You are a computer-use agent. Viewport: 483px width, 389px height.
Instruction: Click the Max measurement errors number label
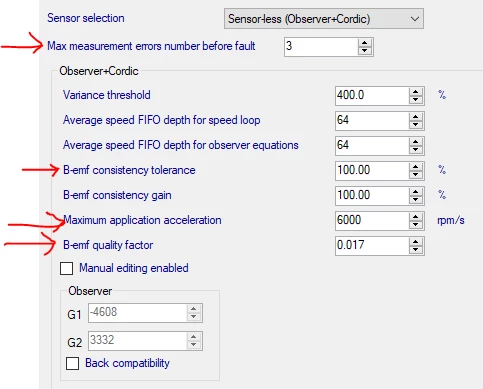click(151, 46)
